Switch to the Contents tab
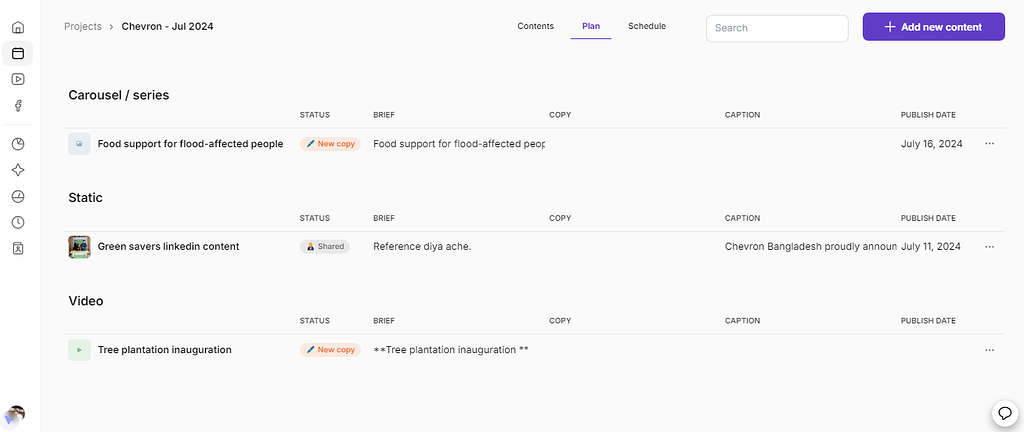1024x432 pixels. point(535,27)
